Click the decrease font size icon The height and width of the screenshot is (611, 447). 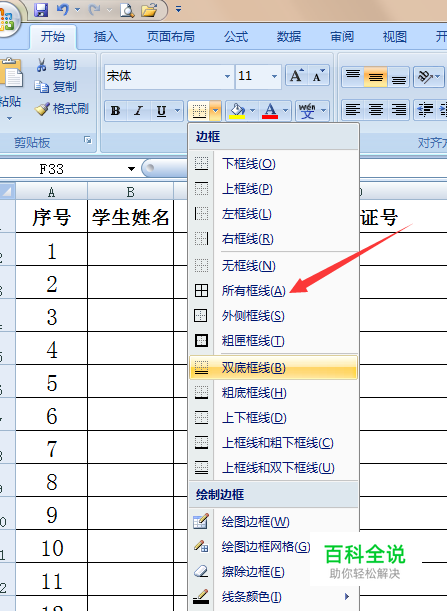[318, 76]
